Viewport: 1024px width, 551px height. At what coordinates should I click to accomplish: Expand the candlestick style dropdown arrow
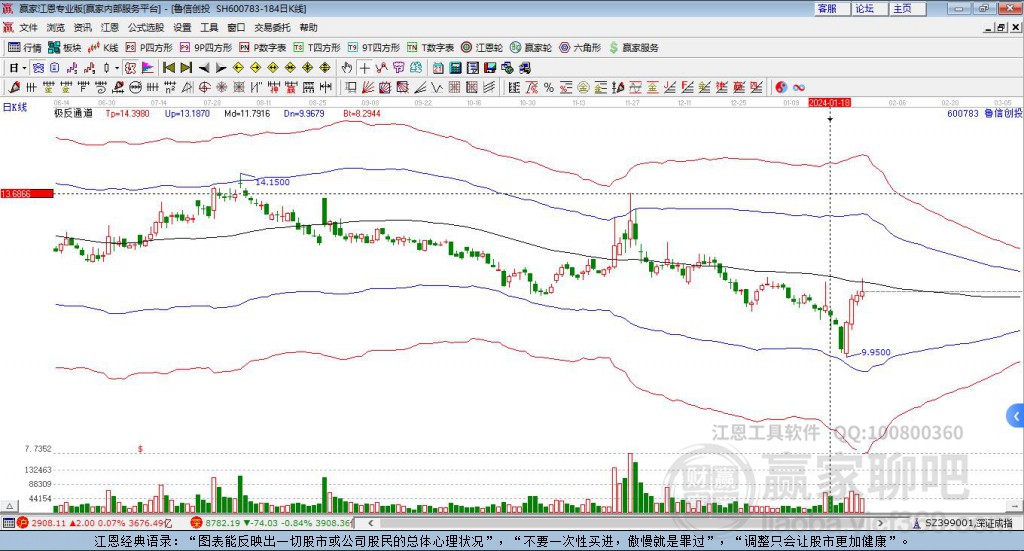117,68
